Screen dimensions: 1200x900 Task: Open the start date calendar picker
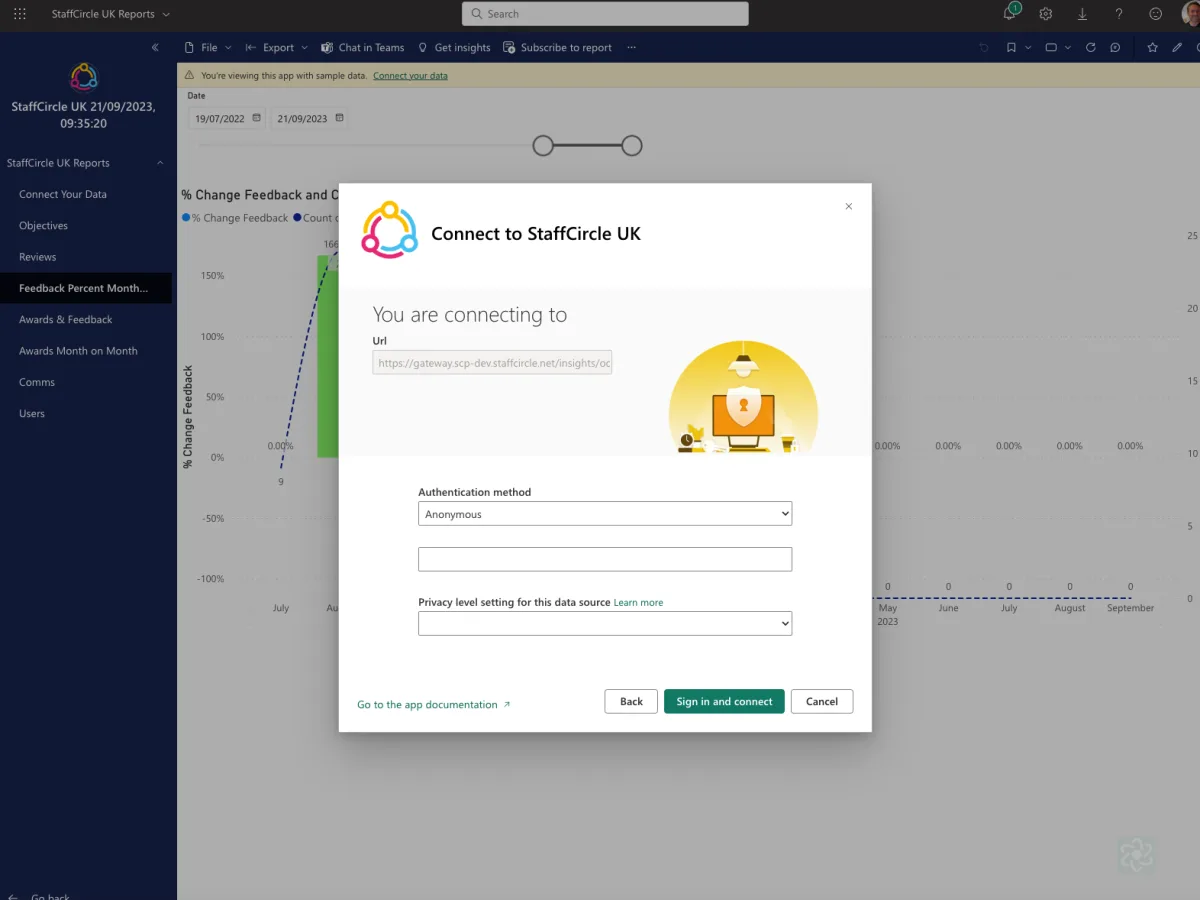pos(256,118)
